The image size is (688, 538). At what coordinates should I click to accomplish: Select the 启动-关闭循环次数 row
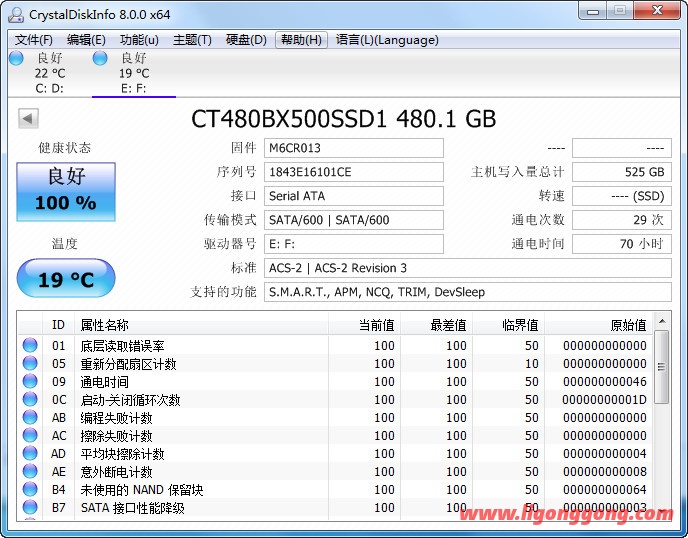335,399
